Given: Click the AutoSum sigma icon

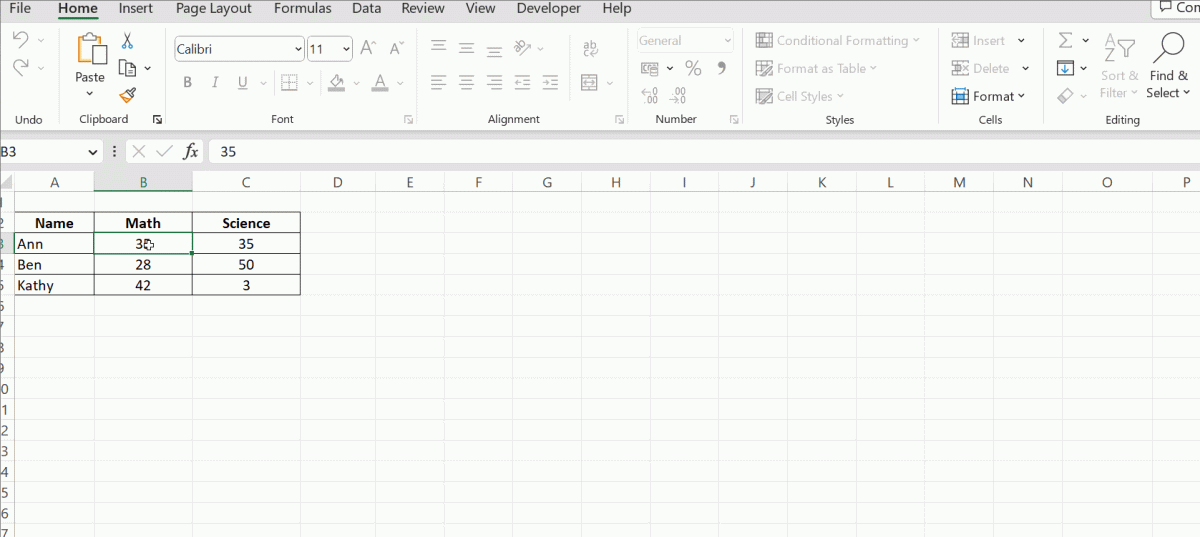Looking at the screenshot, I should click(x=1065, y=41).
